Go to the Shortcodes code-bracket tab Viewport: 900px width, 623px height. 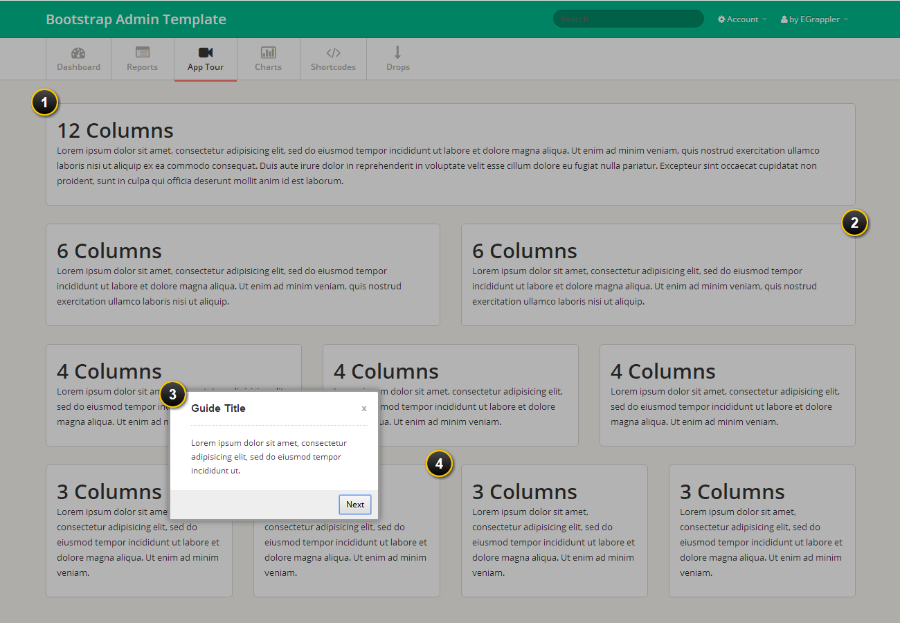click(x=333, y=59)
